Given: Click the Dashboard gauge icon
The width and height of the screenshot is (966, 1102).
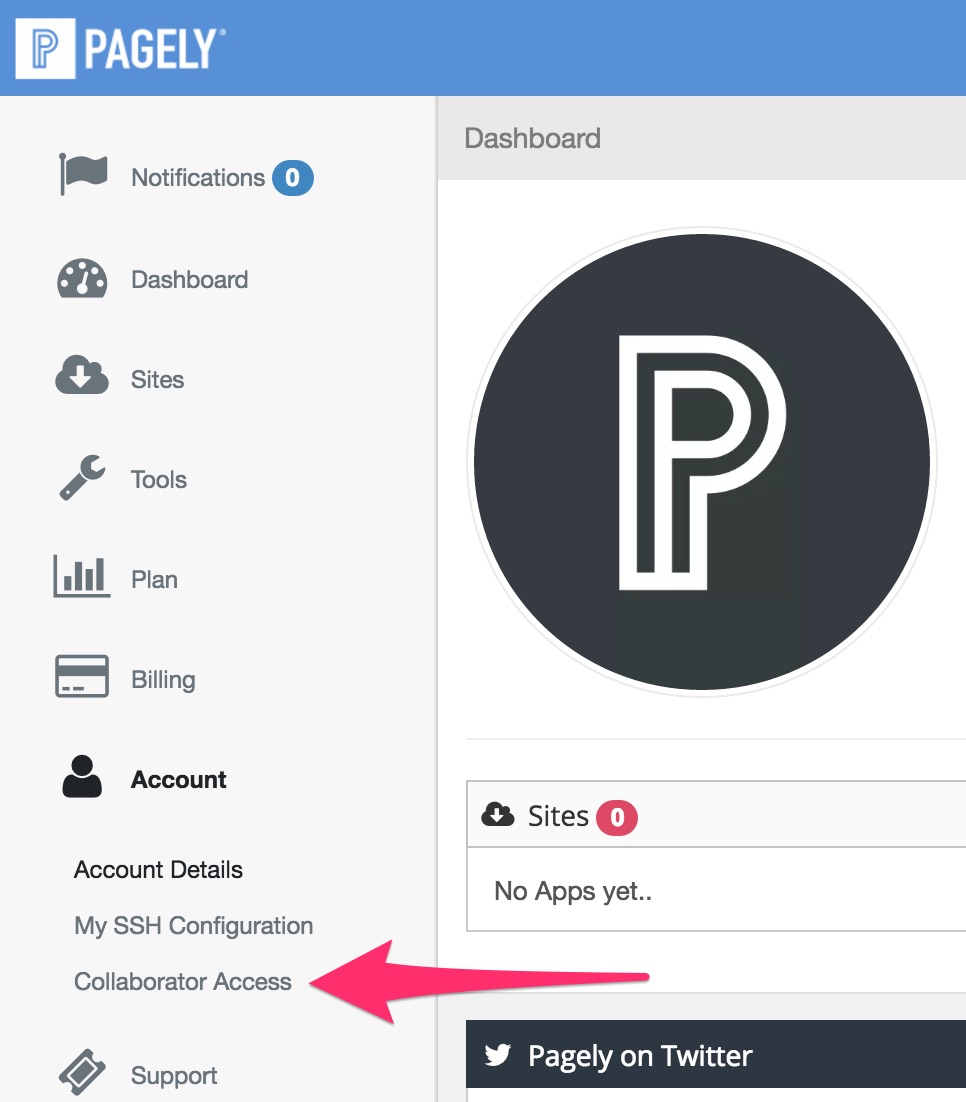Looking at the screenshot, I should (82, 279).
